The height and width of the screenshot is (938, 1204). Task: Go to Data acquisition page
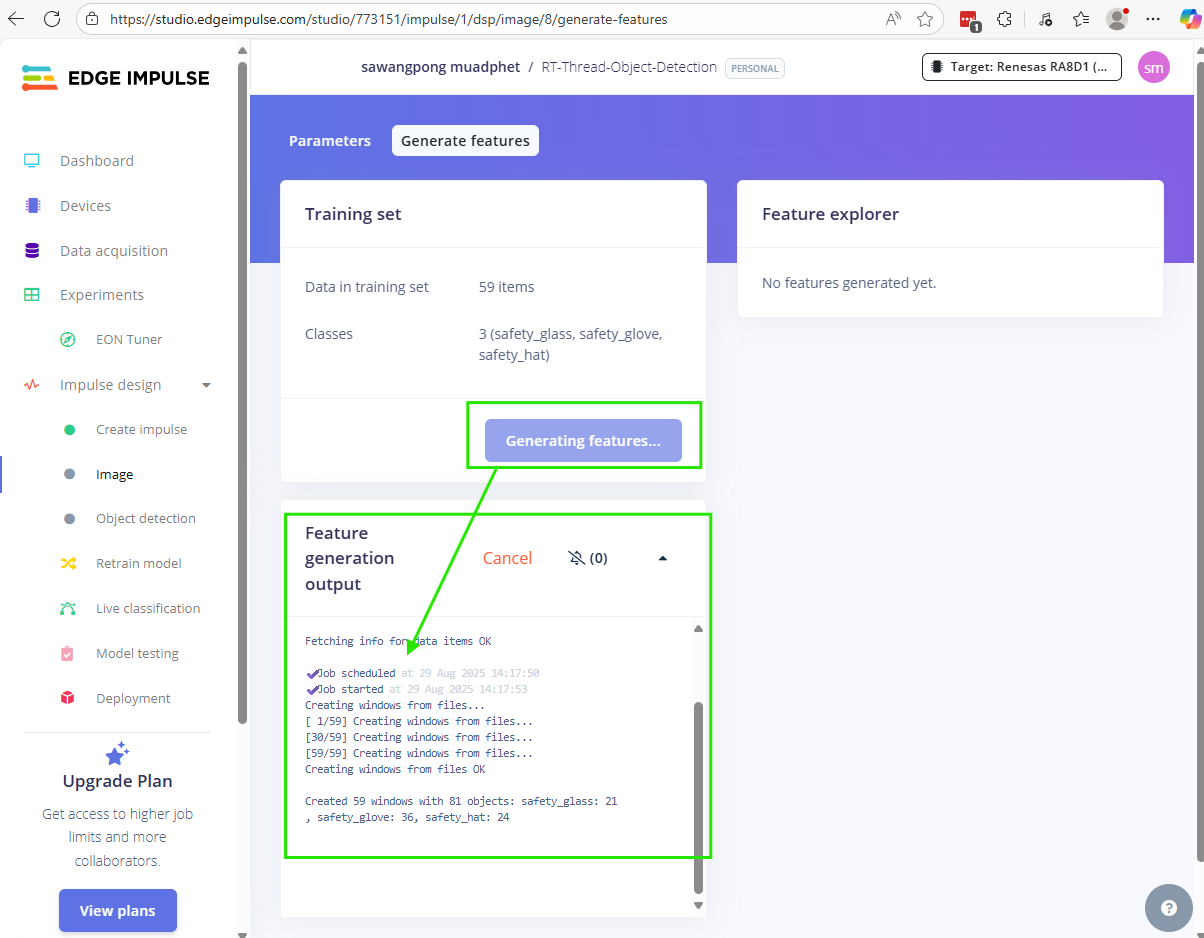click(113, 251)
